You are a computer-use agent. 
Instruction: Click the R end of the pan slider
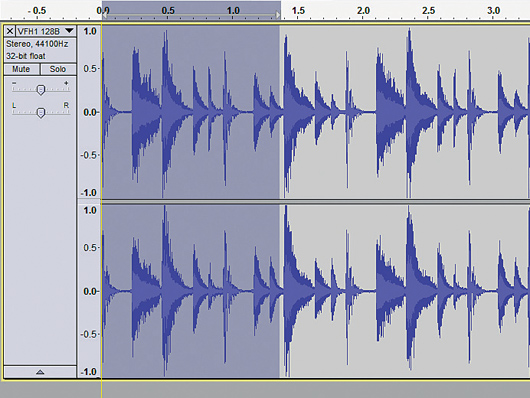click(66, 106)
